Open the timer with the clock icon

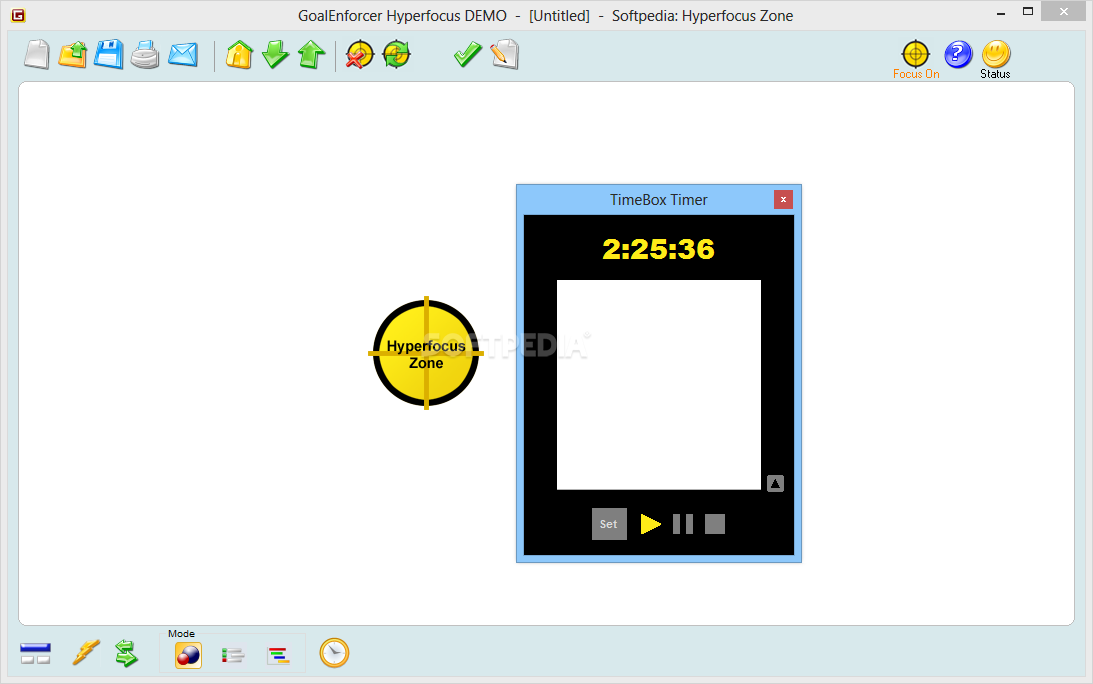point(334,653)
